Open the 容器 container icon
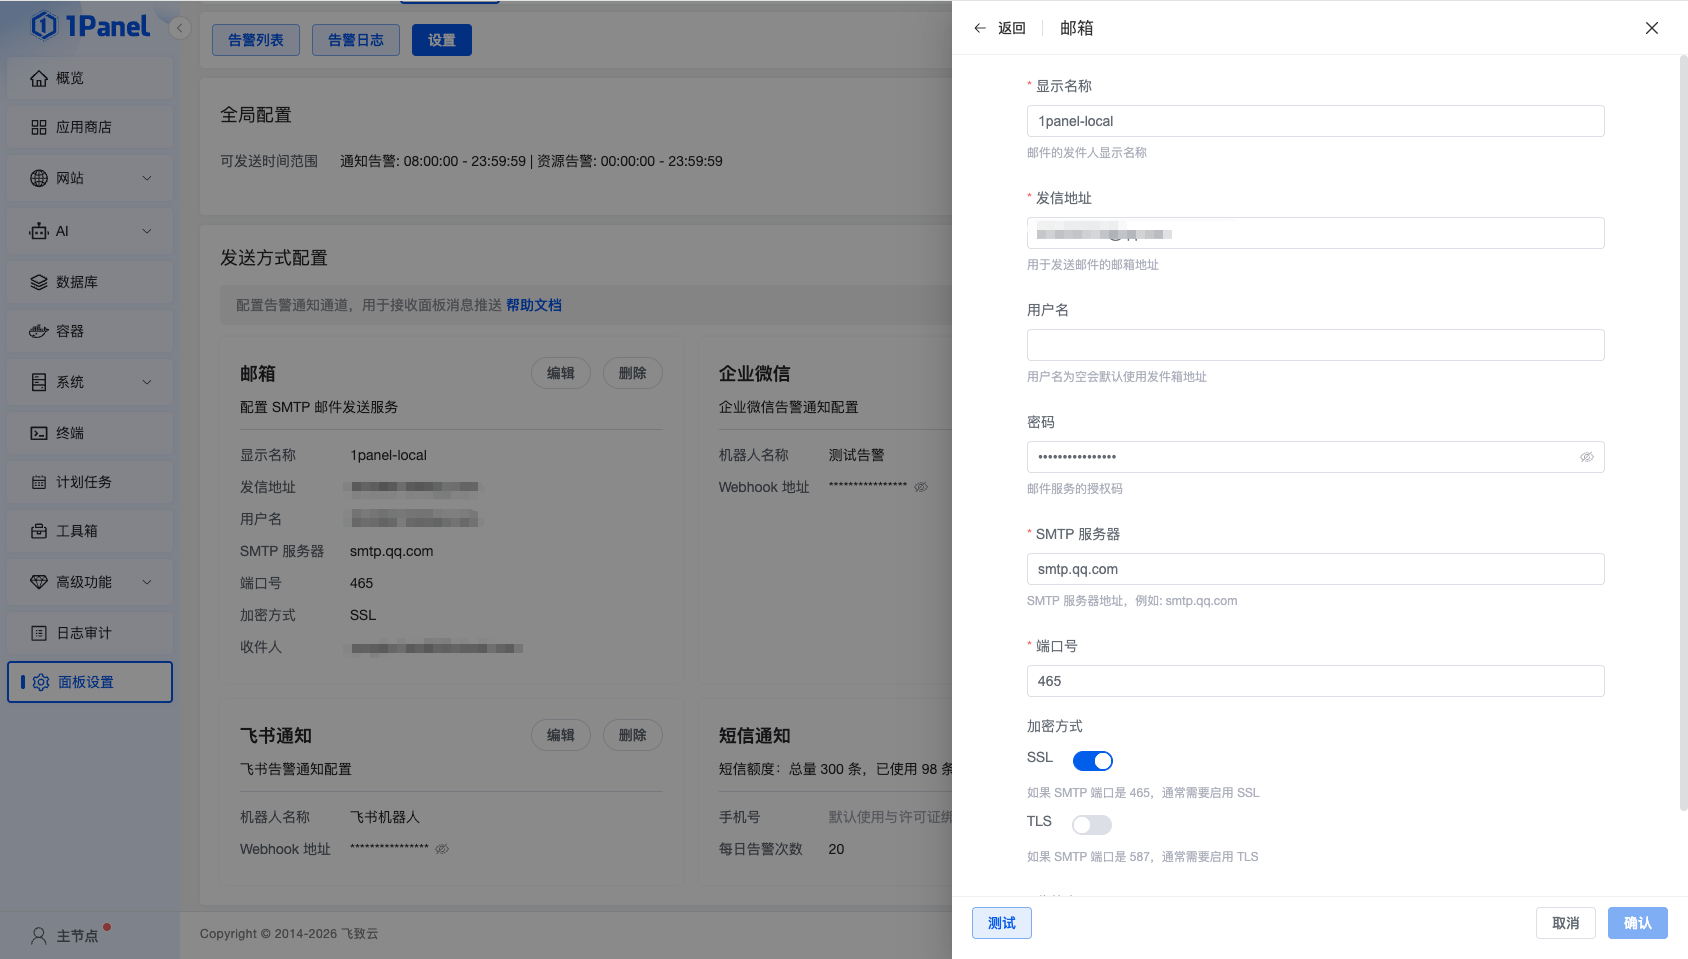 (x=39, y=331)
